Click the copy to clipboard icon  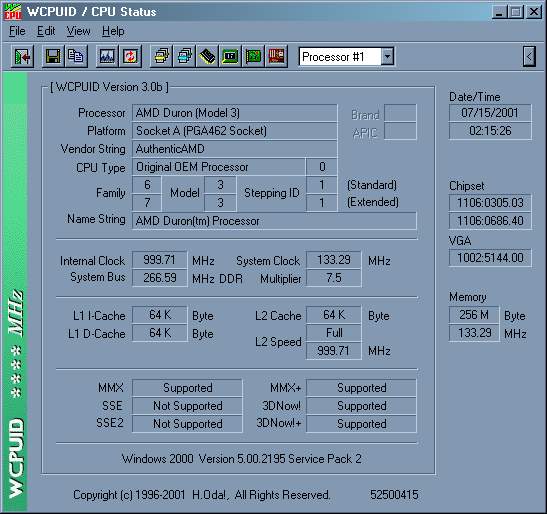[x=76, y=56]
